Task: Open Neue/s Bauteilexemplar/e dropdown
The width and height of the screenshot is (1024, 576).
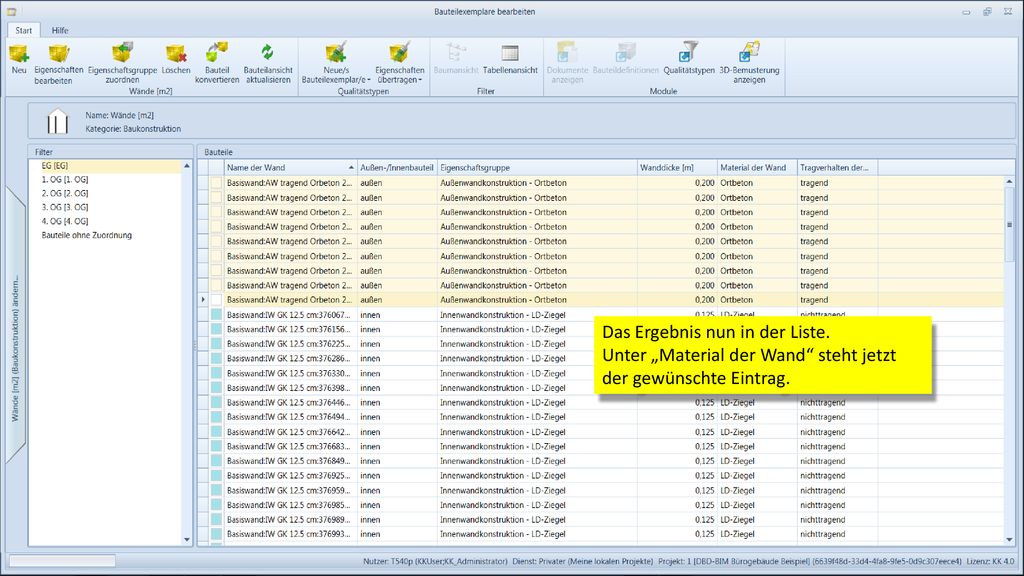Action: click(336, 63)
